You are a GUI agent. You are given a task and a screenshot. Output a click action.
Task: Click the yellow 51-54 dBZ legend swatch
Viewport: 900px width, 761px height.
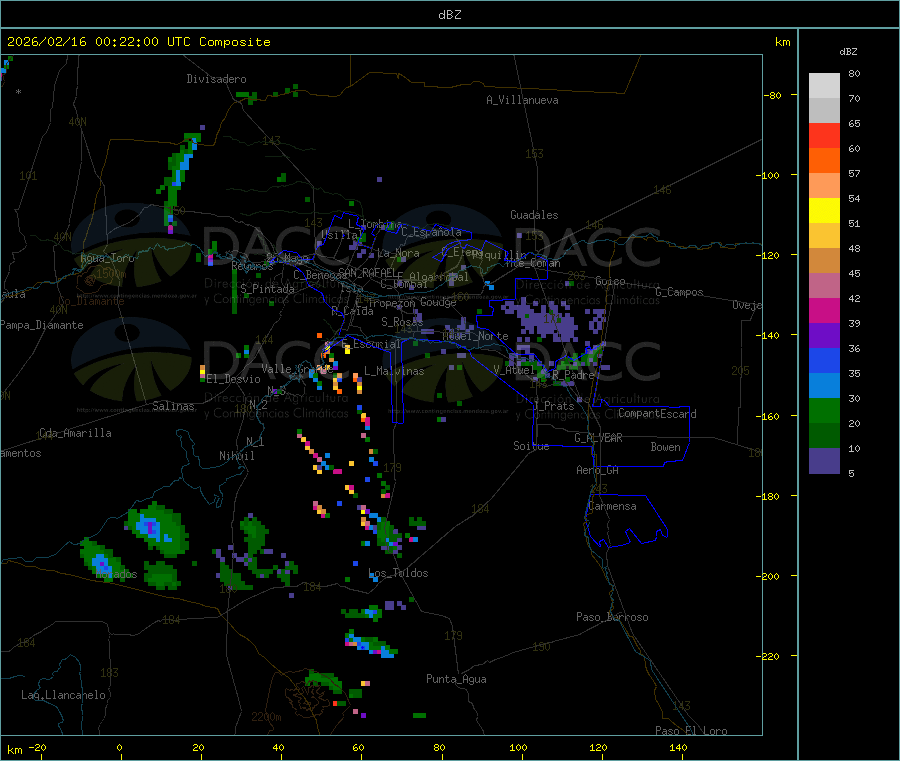[x=824, y=211]
